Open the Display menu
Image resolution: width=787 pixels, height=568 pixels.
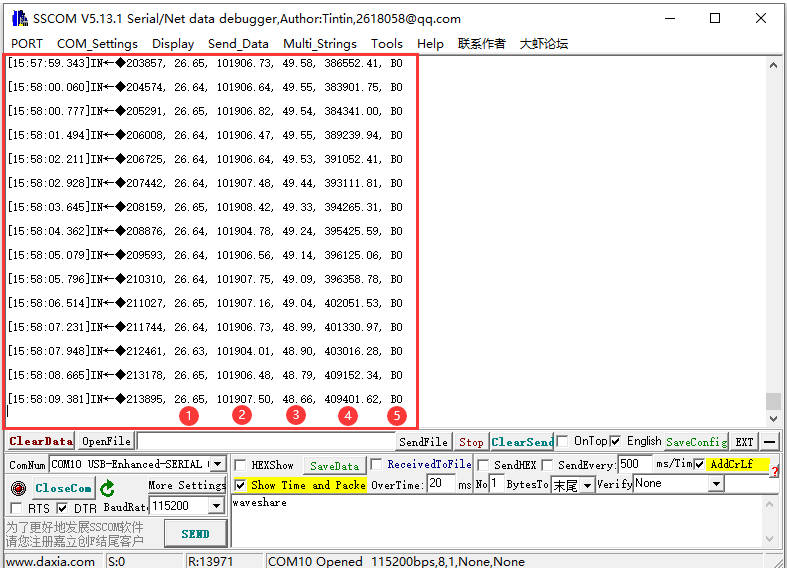click(173, 44)
